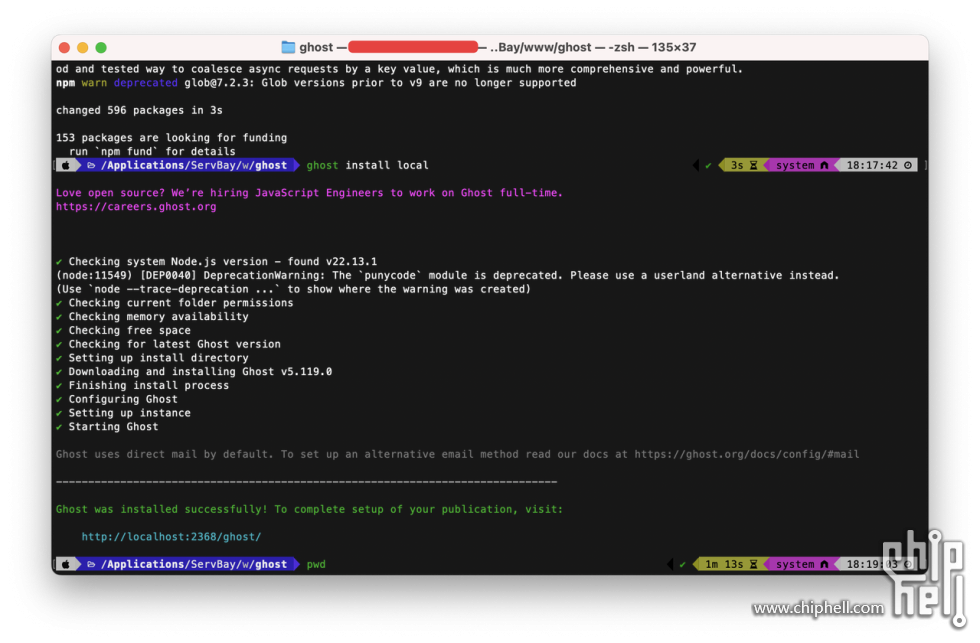The image size is (980, 643).
Task: Click the check mark before 'Starting Ghost'
Action: [x=59, y=427]
